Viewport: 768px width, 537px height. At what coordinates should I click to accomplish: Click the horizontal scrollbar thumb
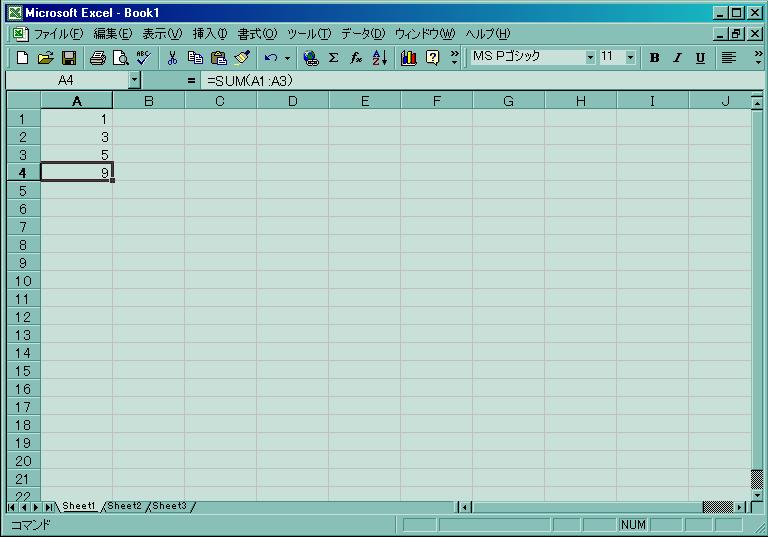pyautogui.click(x=718, y=507)
